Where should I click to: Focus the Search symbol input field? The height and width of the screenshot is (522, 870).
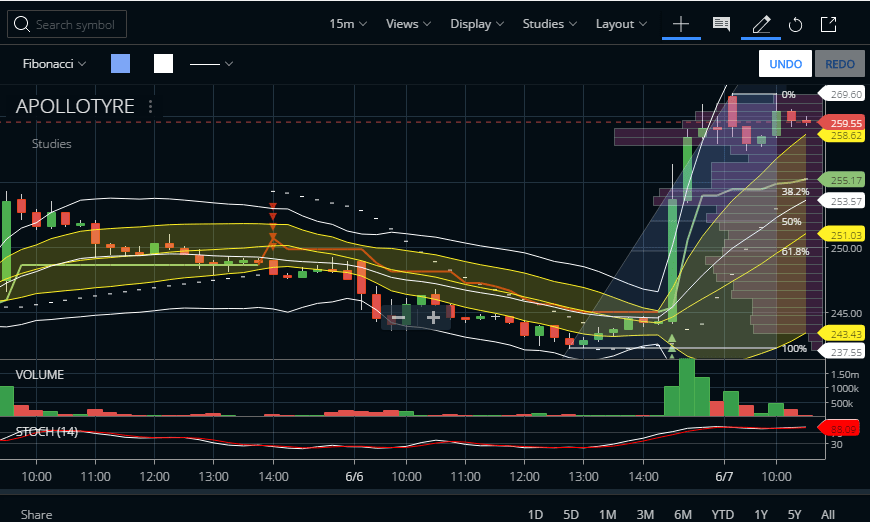pos(67,24)
